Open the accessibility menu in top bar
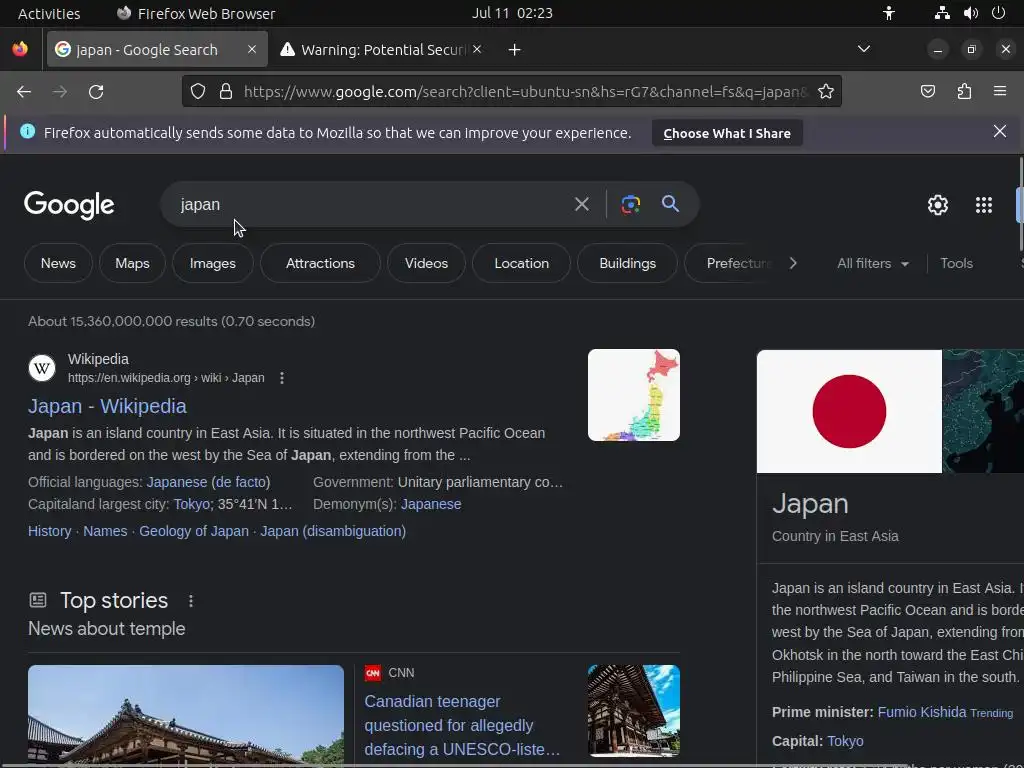The width and height of the screenshot is (1024, 768). tap(889, 13)
